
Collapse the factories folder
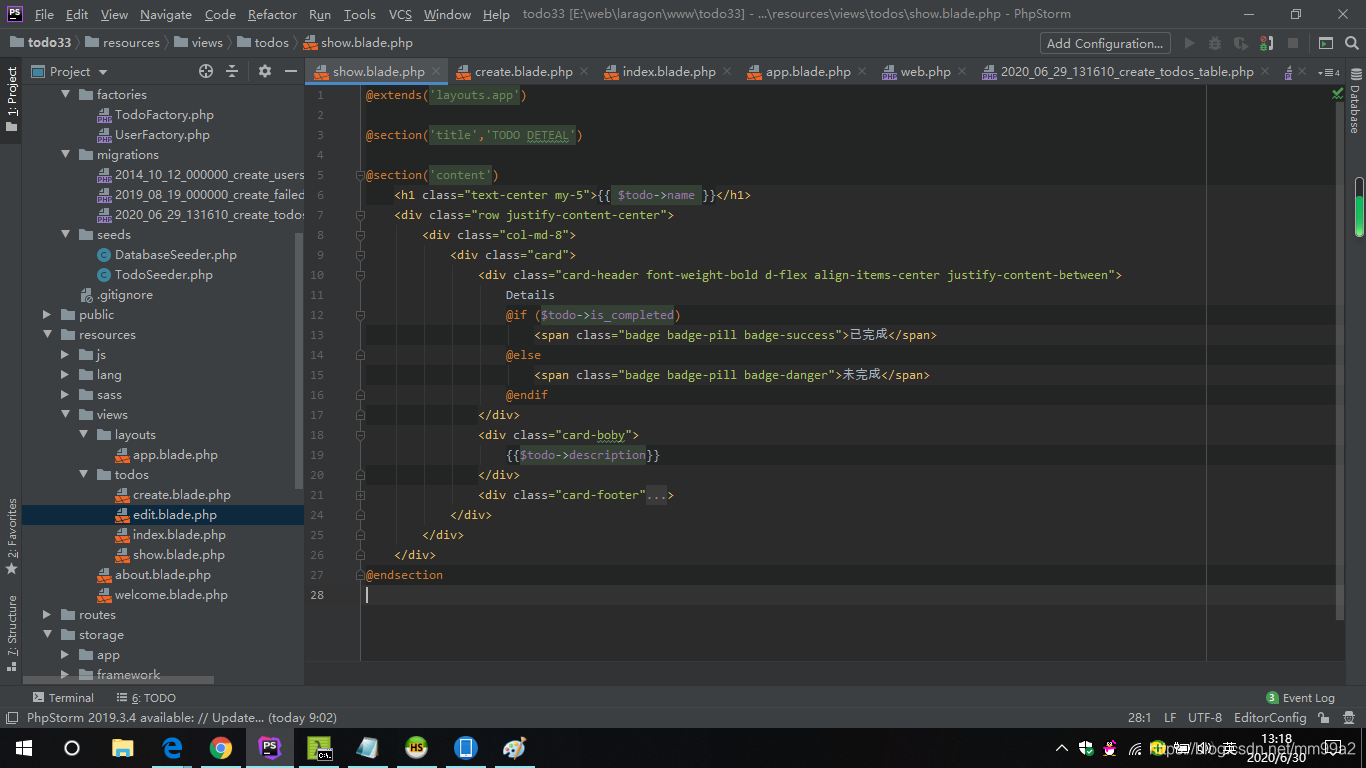[x=66, y=95]
